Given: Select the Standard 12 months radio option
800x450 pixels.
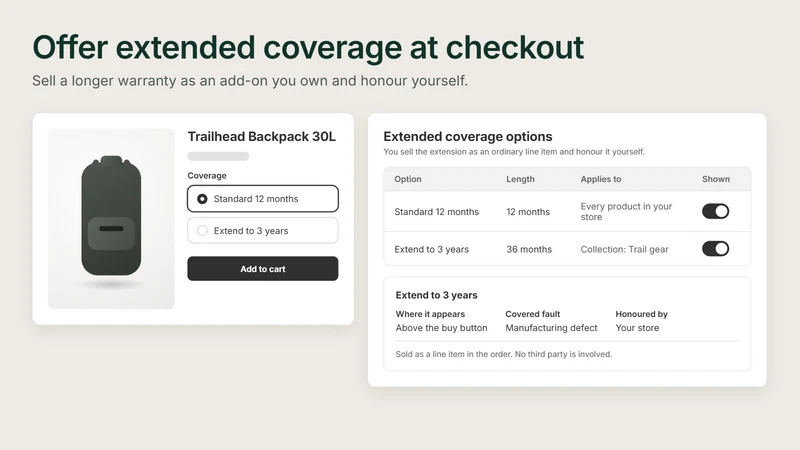Looking at the screenshot, I should tap(263, 198).
